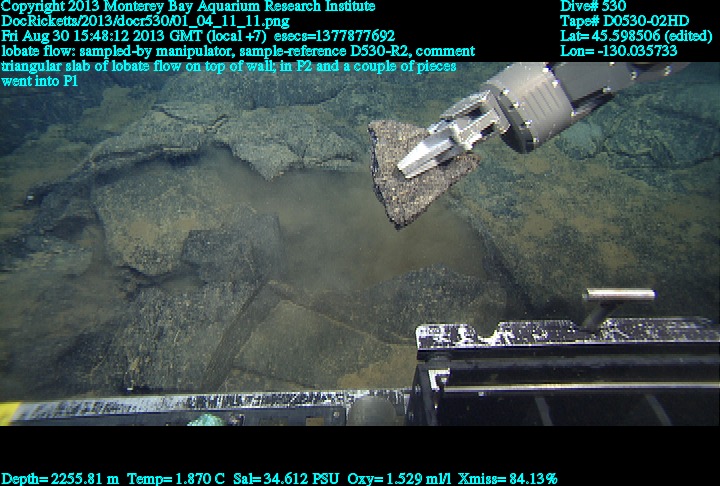Screen dimensions: 720x486
Task: Click the Lat= 45.598506 (edited) reading
Action: pyautogui.click(x=636, y=36)
